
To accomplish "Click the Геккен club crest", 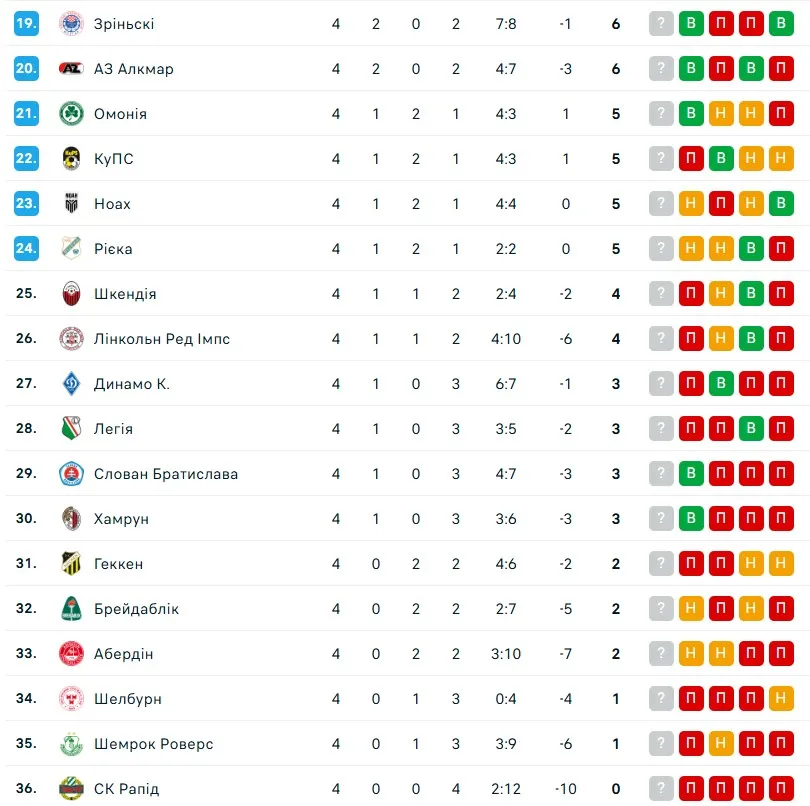I will (x=71, y=564).
